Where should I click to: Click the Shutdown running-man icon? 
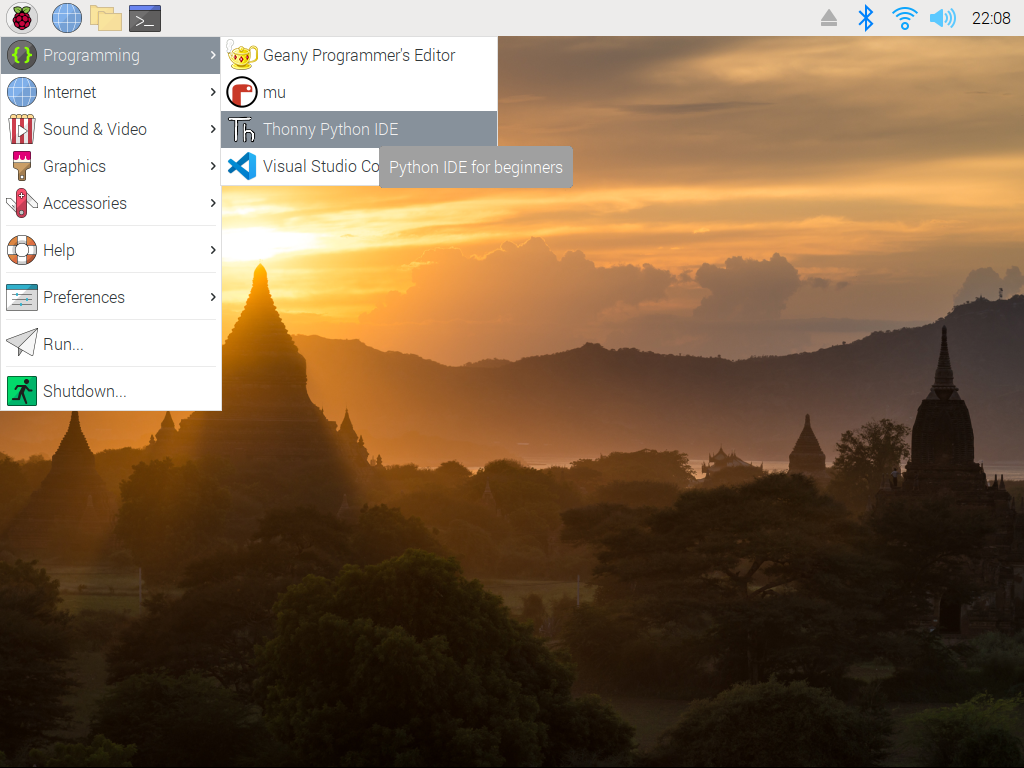point(22,391)
